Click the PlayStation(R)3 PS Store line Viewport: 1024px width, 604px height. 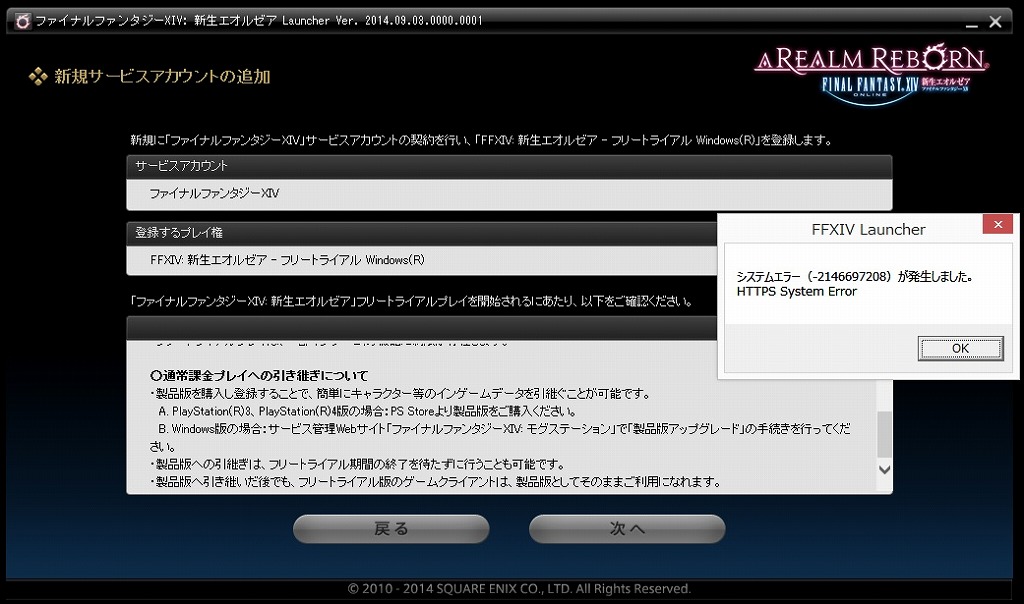click(x=367, y=411)
